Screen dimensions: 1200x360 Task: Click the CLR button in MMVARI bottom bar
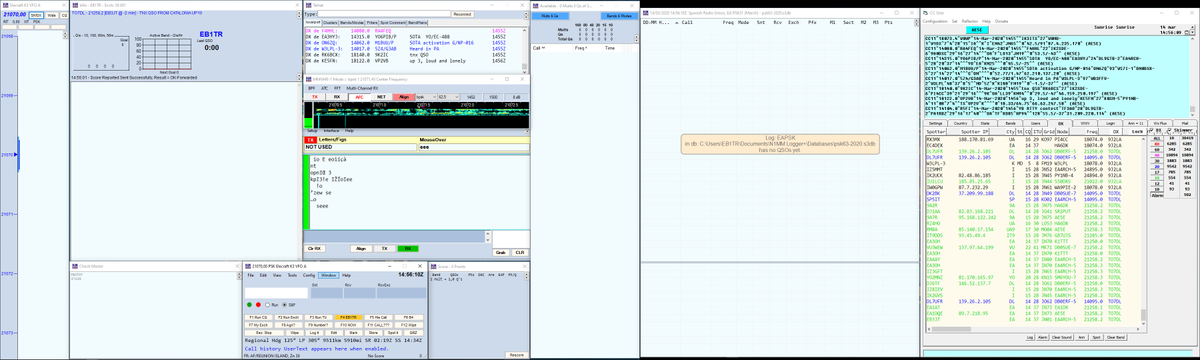(519, 252)
